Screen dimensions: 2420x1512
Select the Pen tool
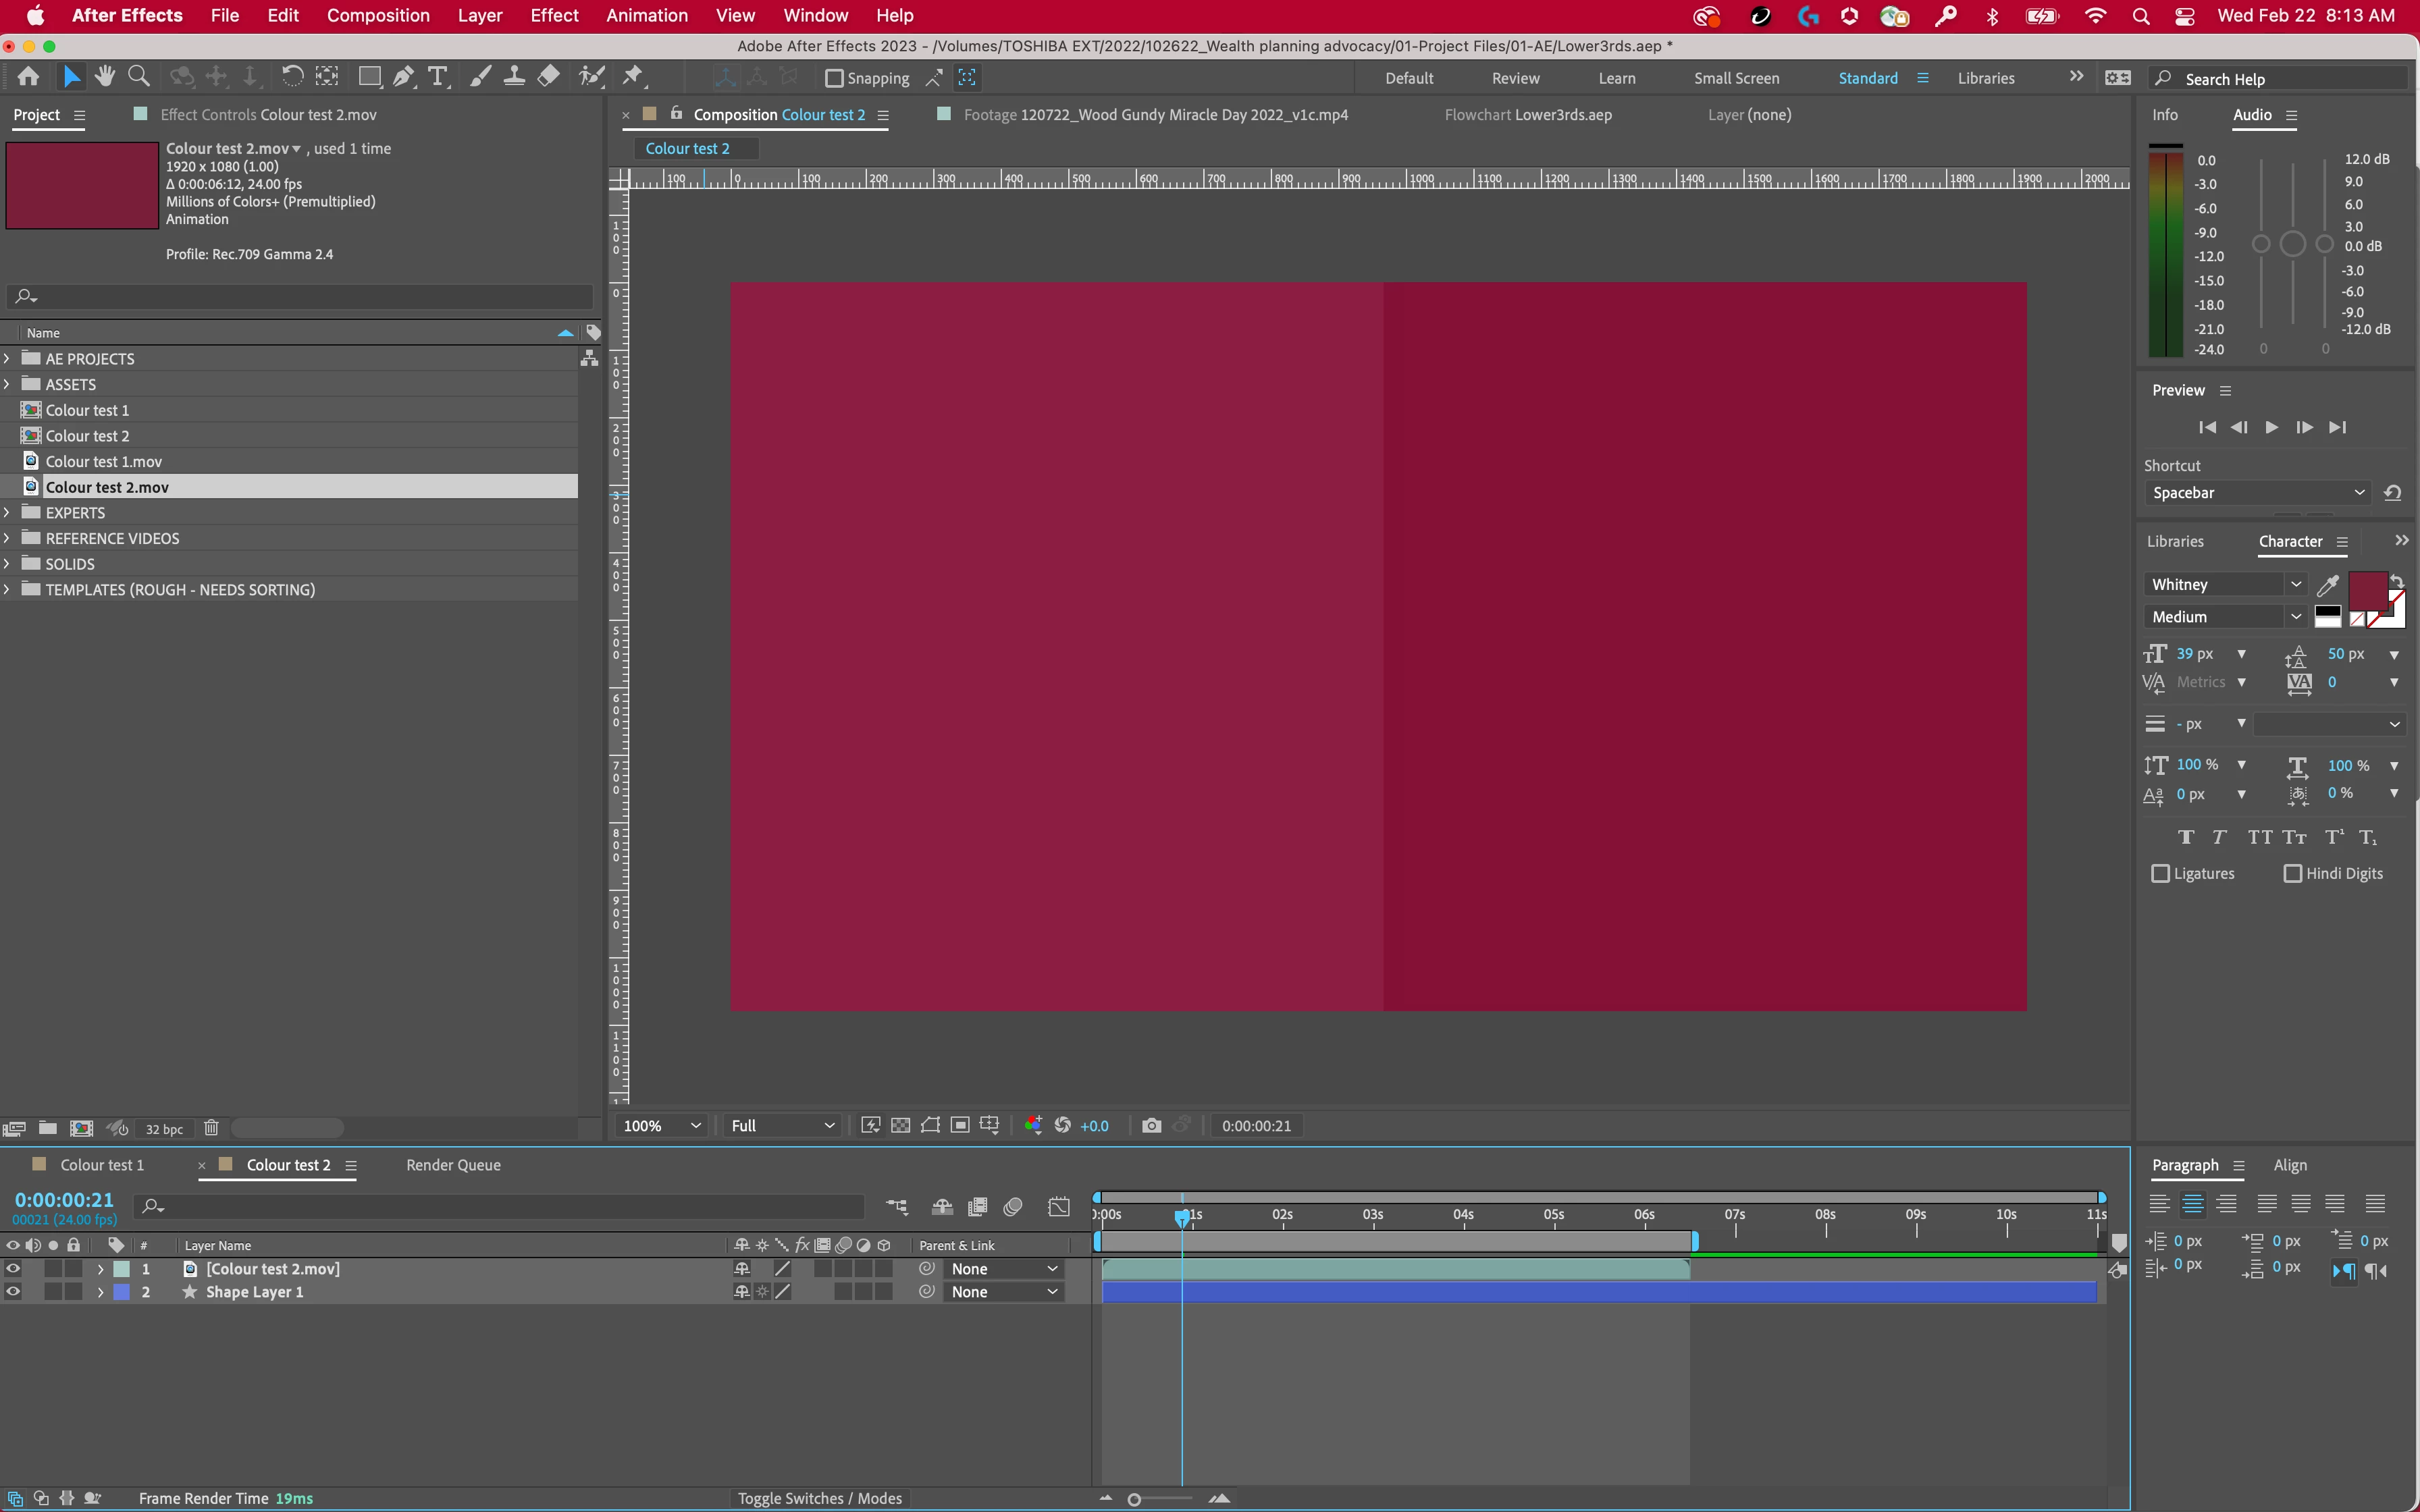[x=404, y=77]
